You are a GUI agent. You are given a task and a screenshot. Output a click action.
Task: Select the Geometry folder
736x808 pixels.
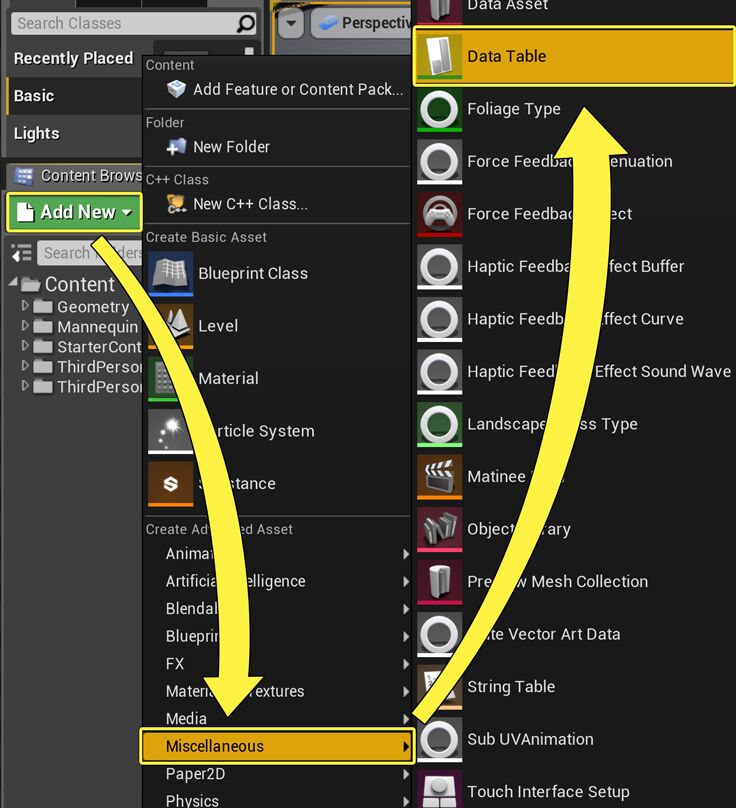(x=93, y=307)
